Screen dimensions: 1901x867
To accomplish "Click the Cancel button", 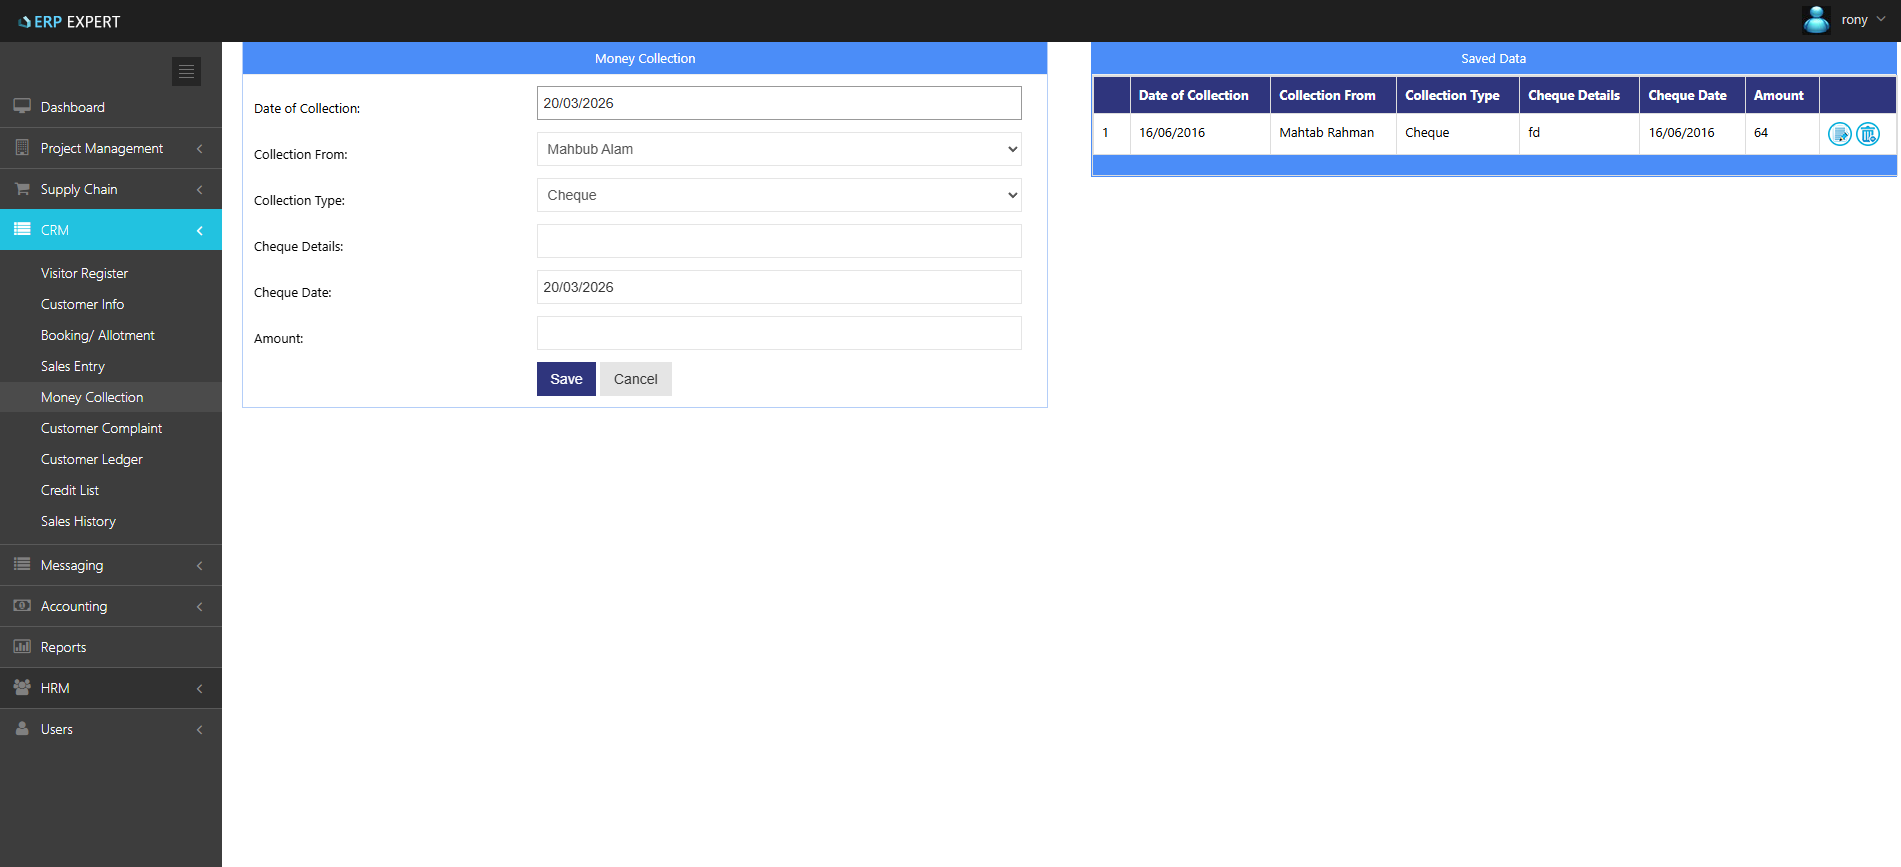I will (635, 379).
